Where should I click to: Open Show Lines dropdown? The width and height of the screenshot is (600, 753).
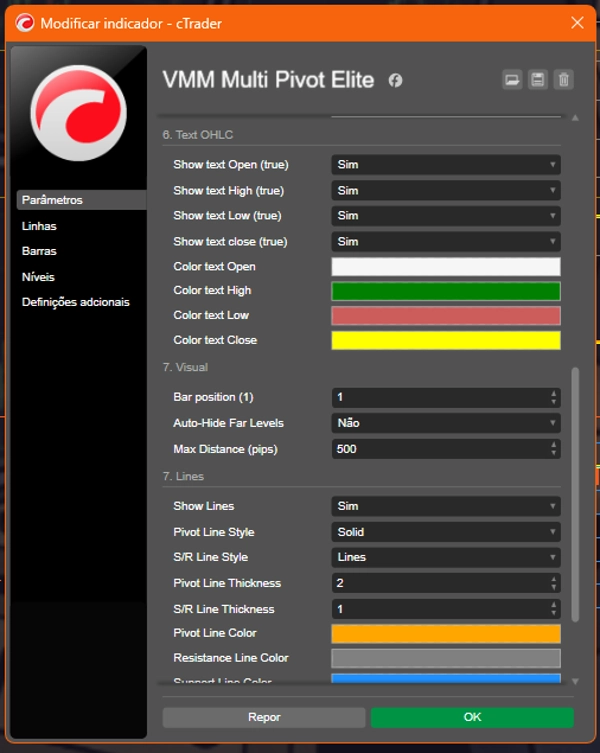pyautogui.click(x=446, y=506)
